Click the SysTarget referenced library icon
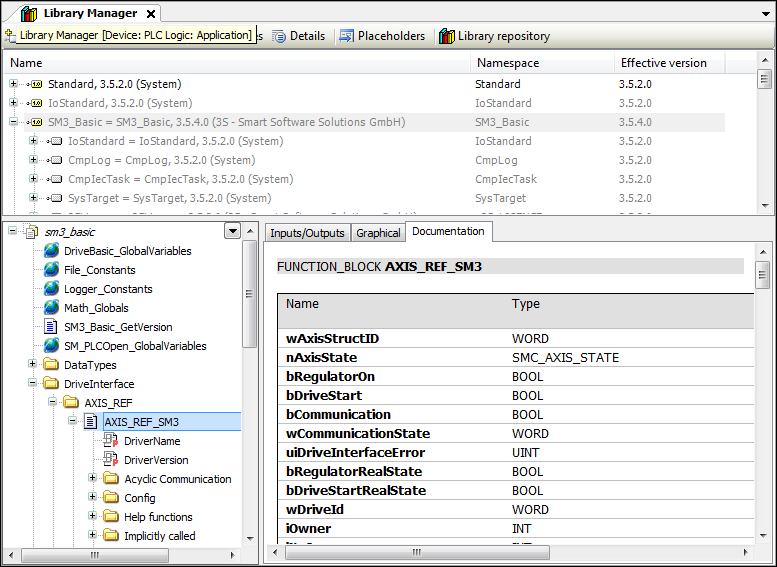777x567 pixels. (x=55, y=198)
